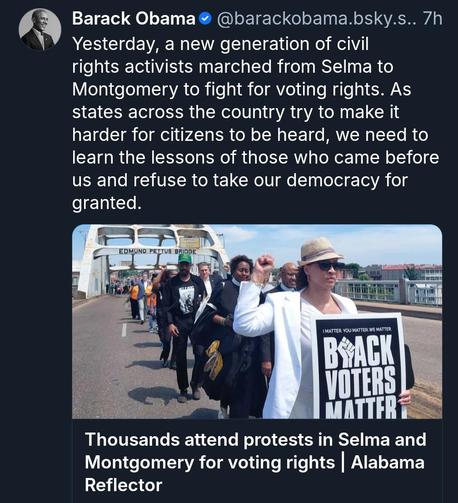Open the 'Thousands attend protests in Selma' headline

255,462
